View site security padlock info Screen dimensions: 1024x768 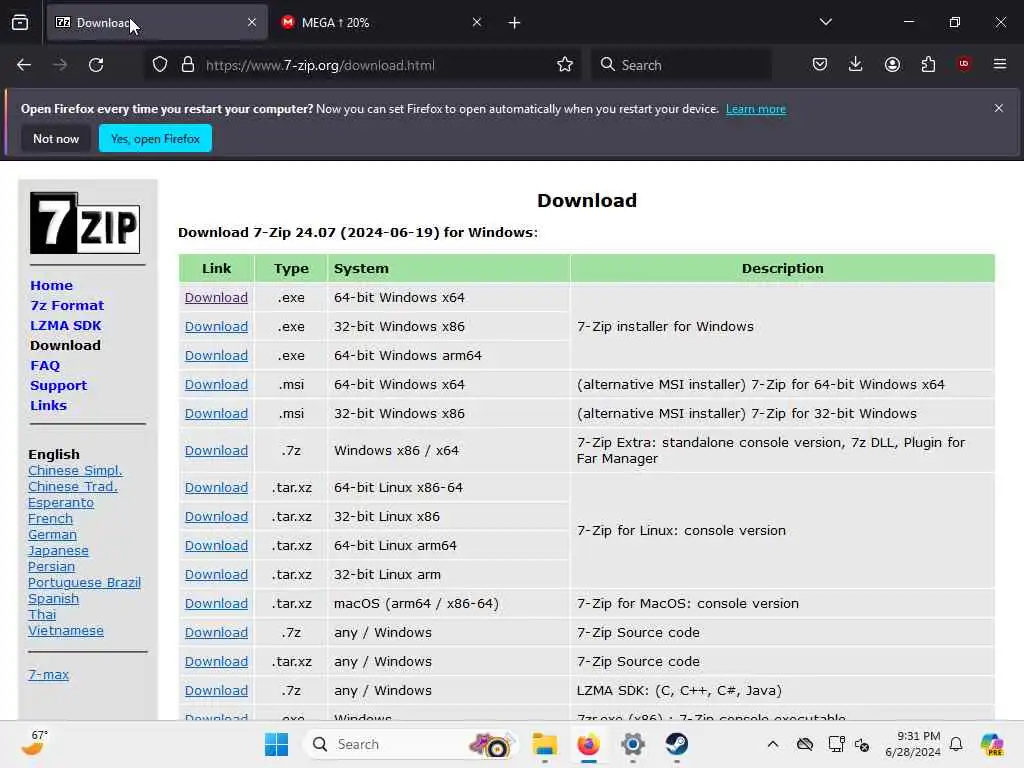tap(188, 65)
